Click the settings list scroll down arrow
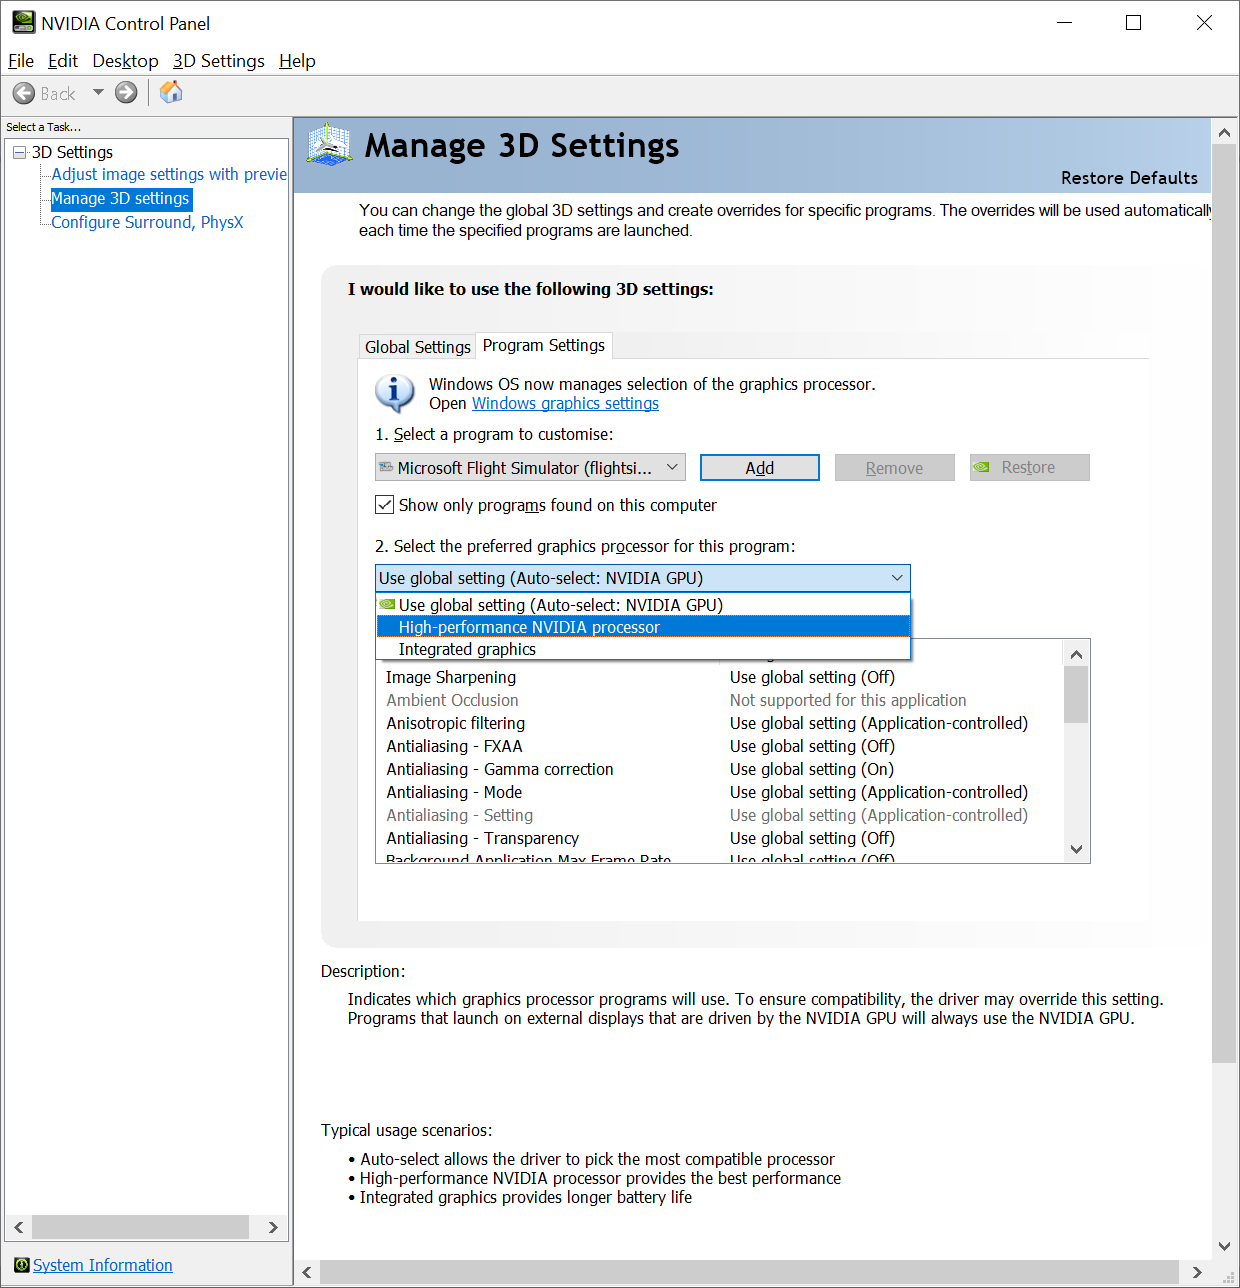 [1076, 849]
